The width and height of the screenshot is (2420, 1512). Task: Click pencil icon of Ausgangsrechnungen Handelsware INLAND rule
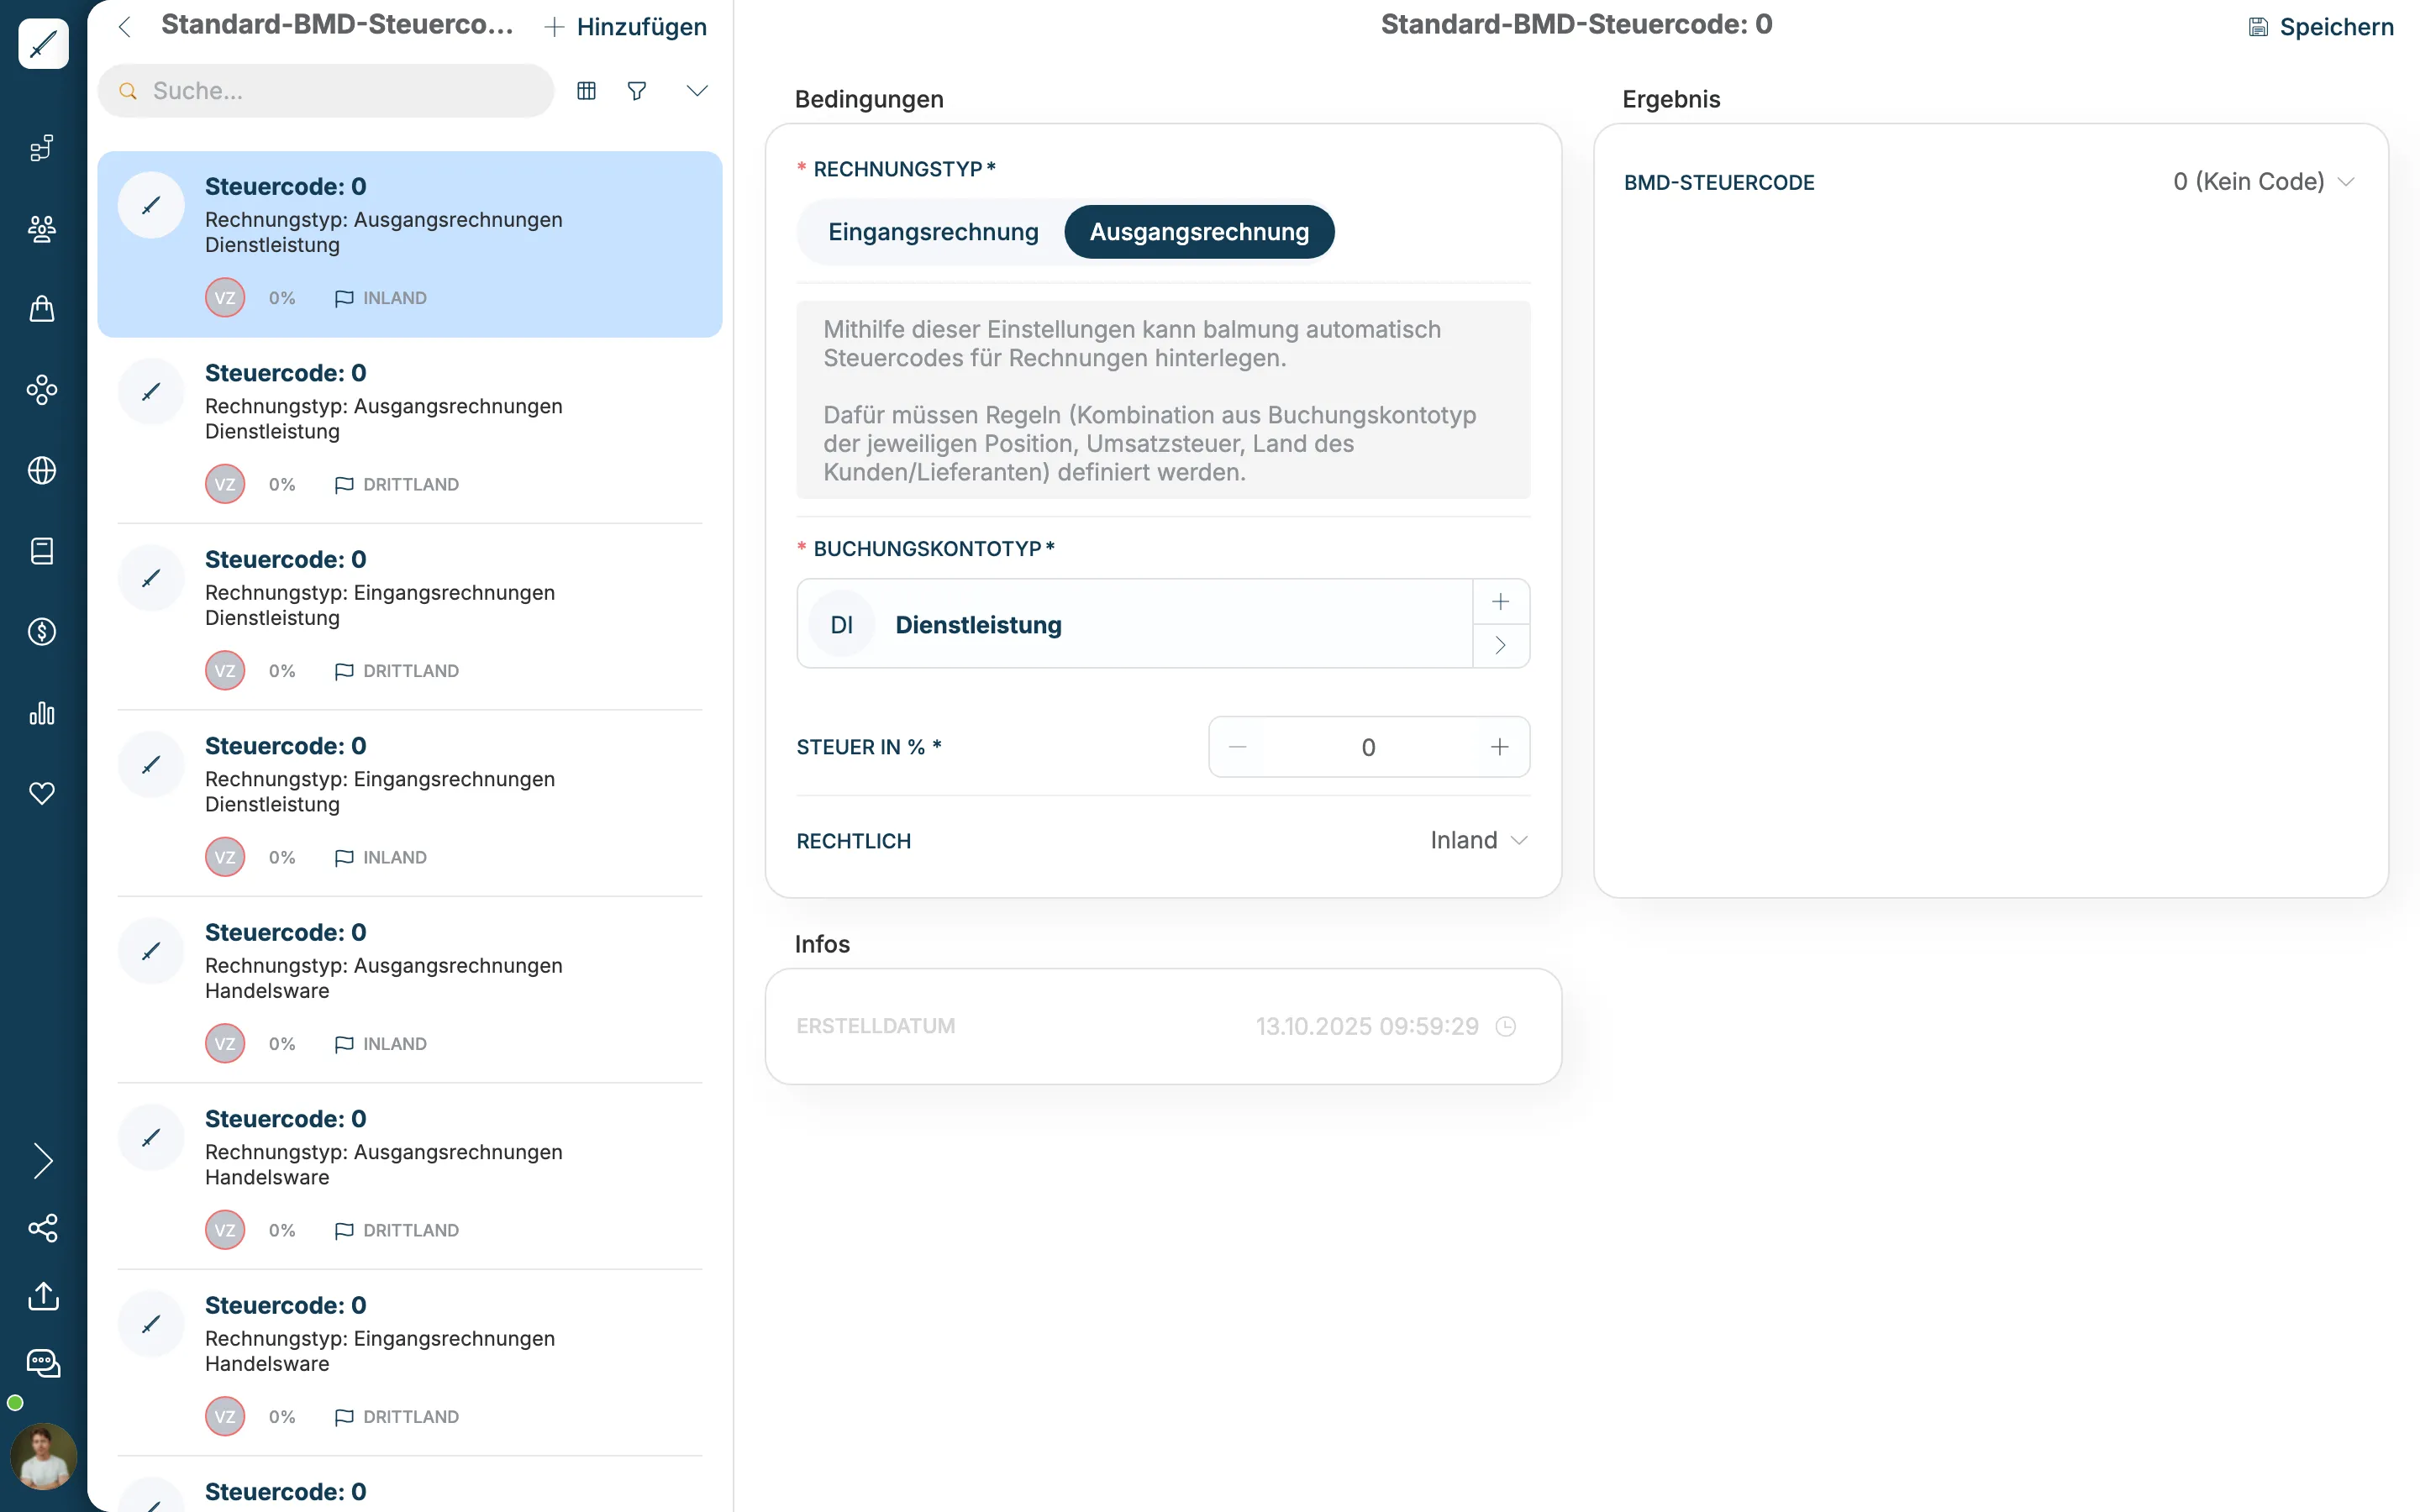click(x=151, y=951)
